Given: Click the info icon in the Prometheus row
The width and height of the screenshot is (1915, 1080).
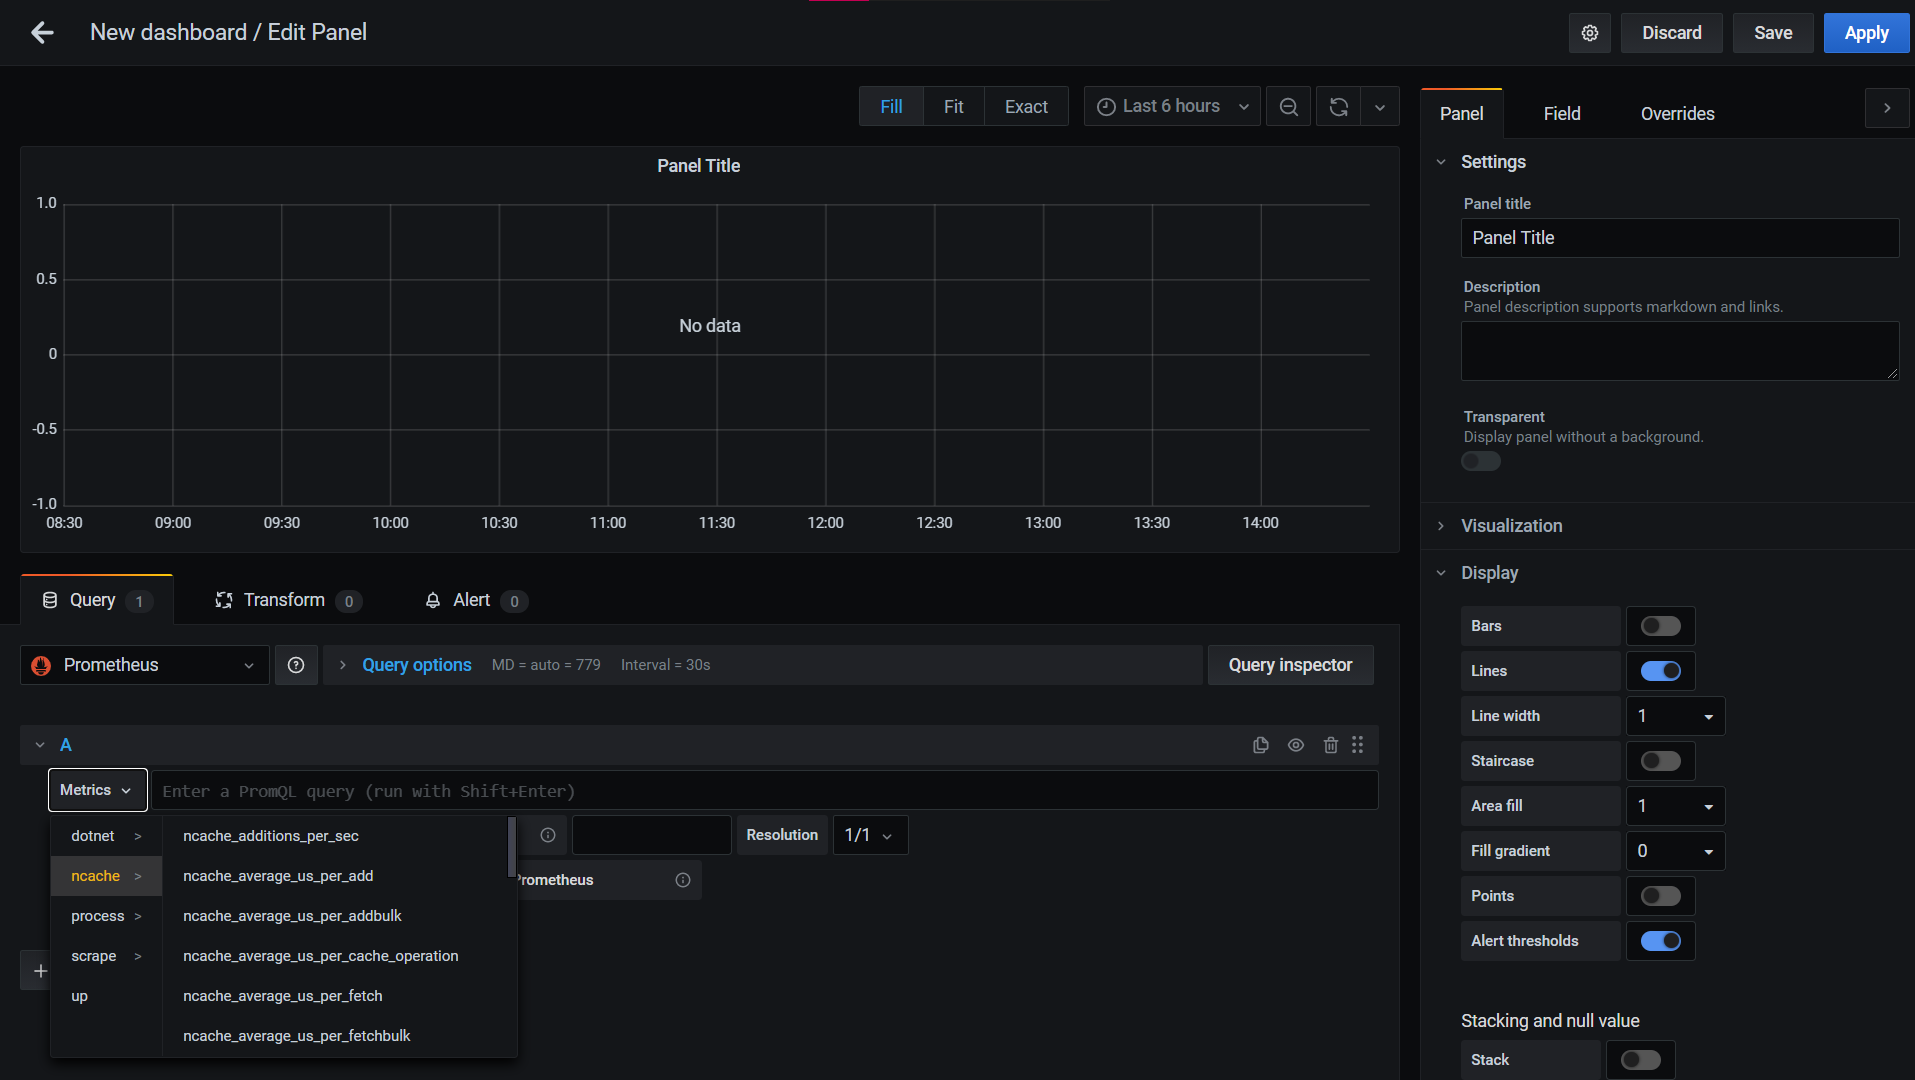Looking at the screenshot, I should click(x=683, y=880).
